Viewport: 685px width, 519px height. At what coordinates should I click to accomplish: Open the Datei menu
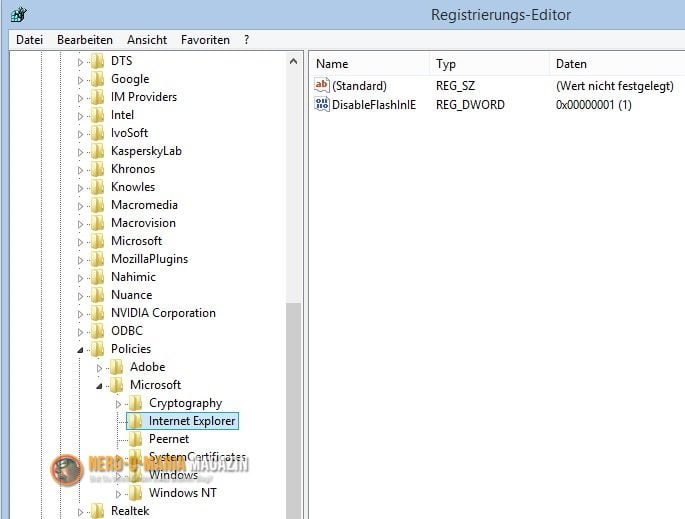tap(29, 40)
